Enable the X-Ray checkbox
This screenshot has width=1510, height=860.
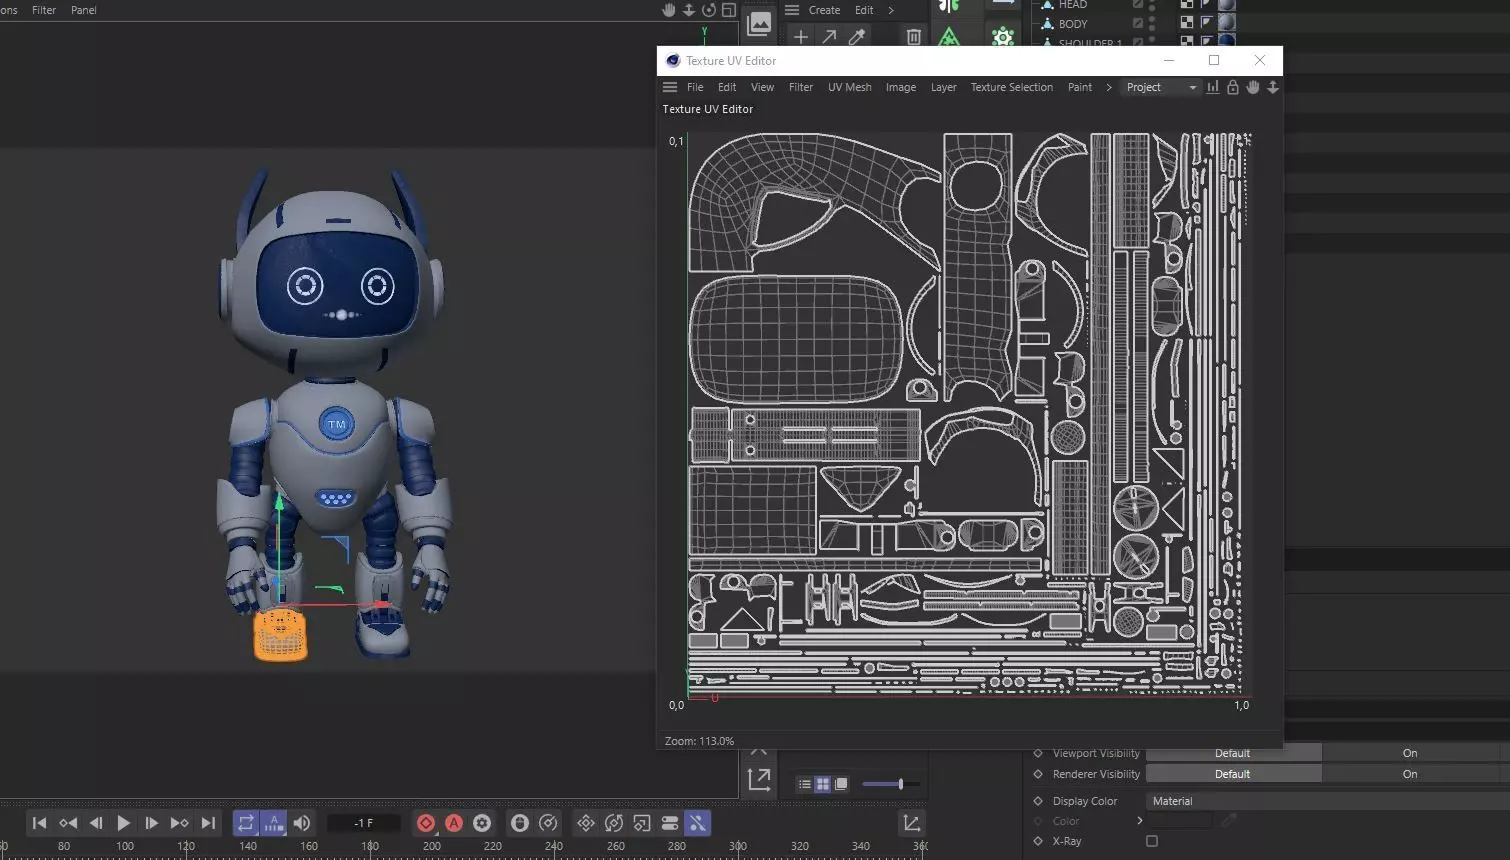(x=1152, y=841)
